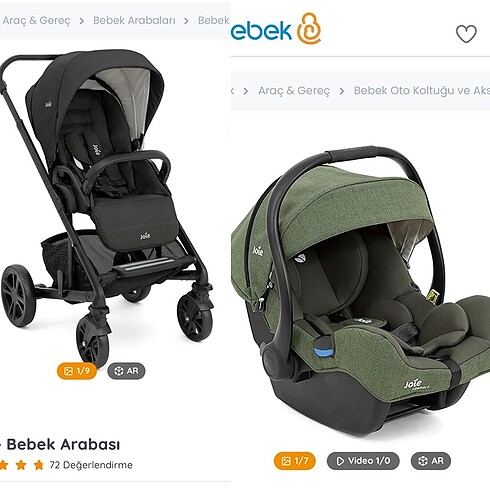Play the Video 1/0 badge
The image size is (490, 490).
363,461
